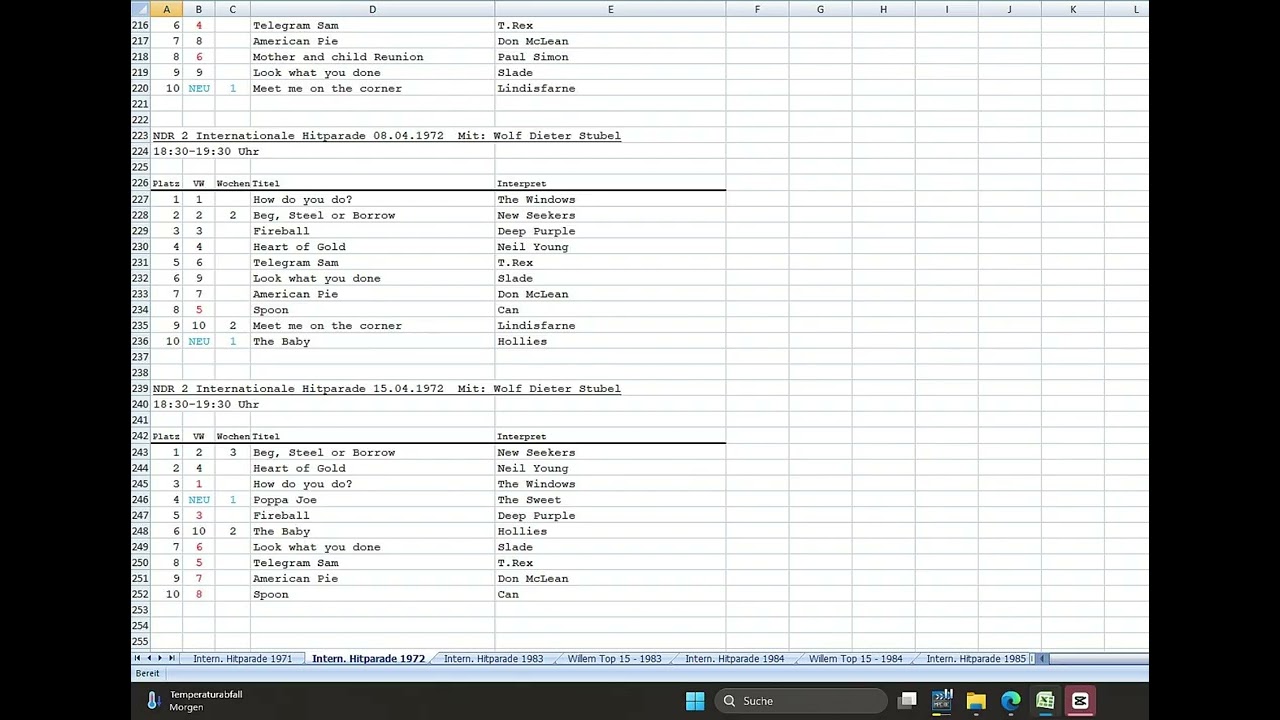Click "Hollies" in row 236

(x=522, y=342)
